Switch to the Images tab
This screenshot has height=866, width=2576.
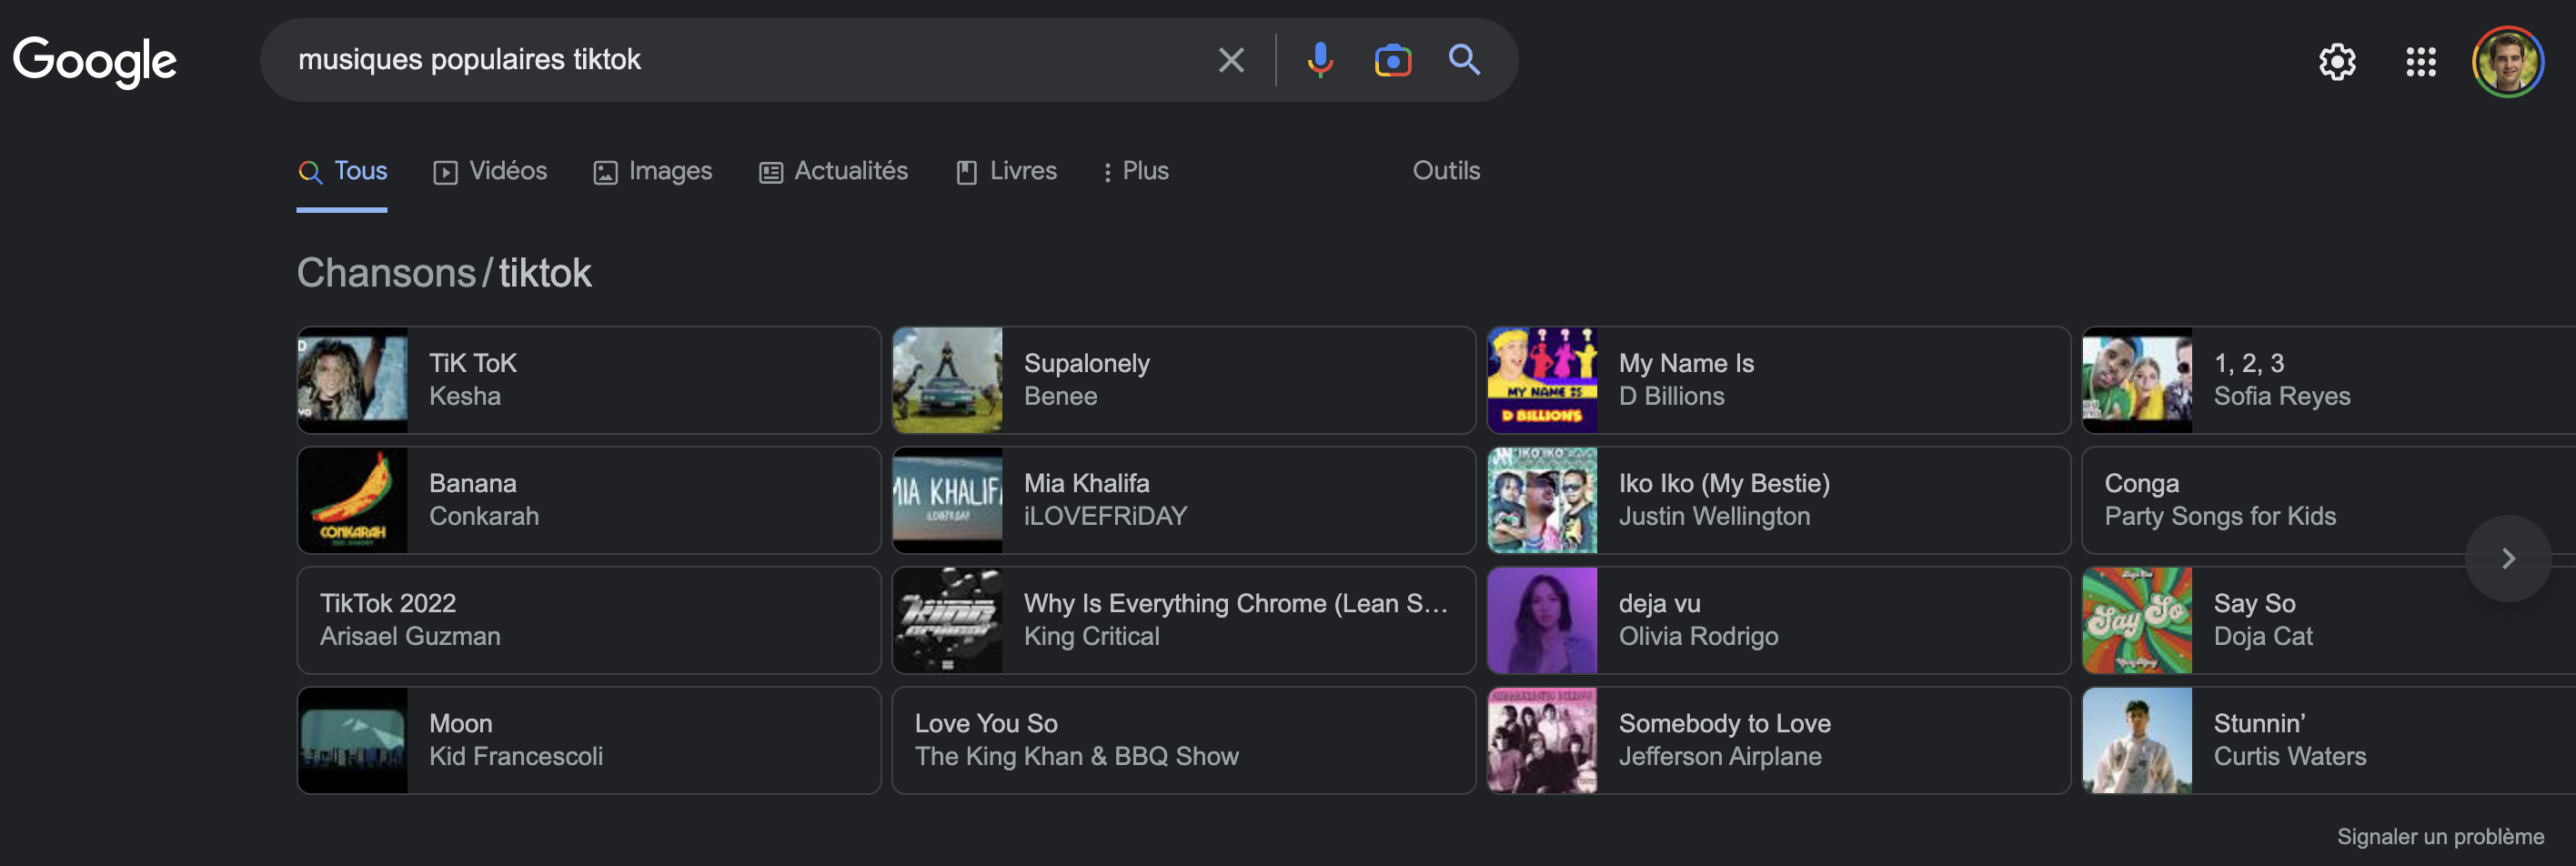tap(652, 171)
